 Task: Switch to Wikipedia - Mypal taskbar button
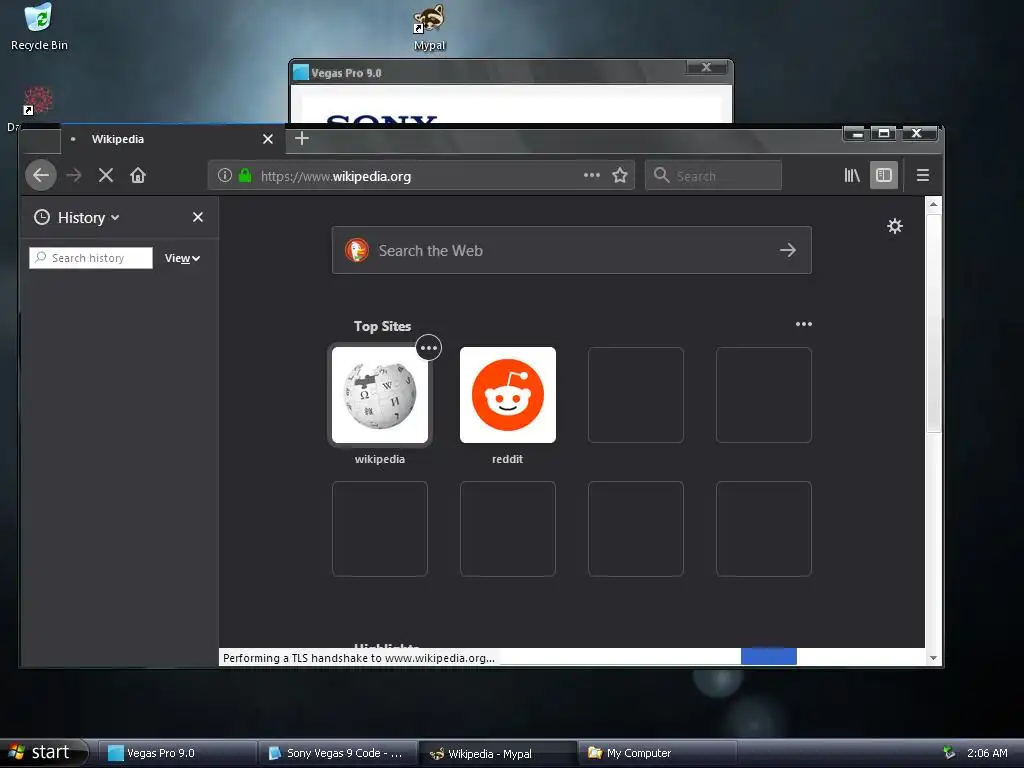coord(498,753)
